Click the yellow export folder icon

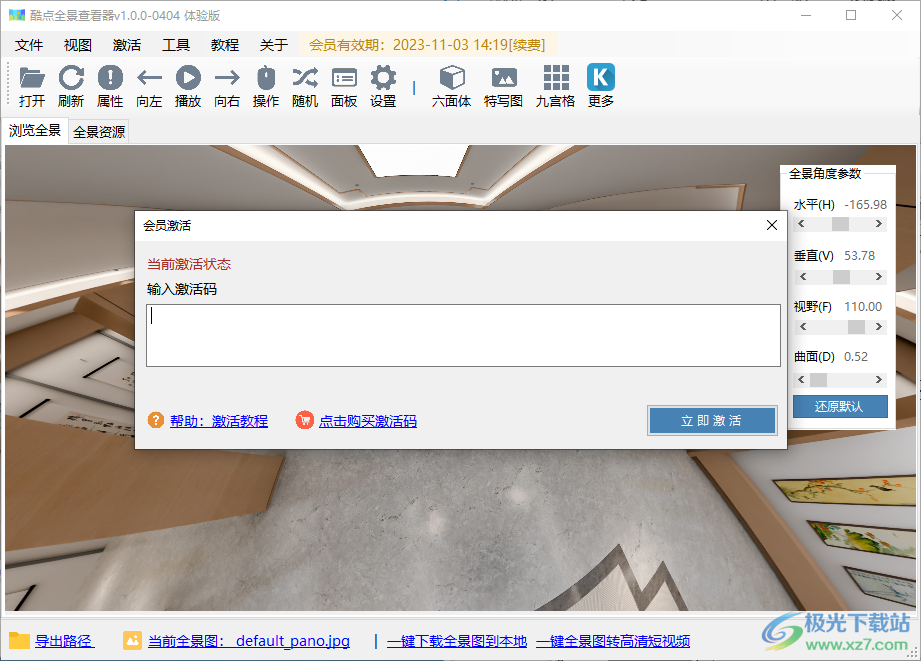[x=19, y=640]
